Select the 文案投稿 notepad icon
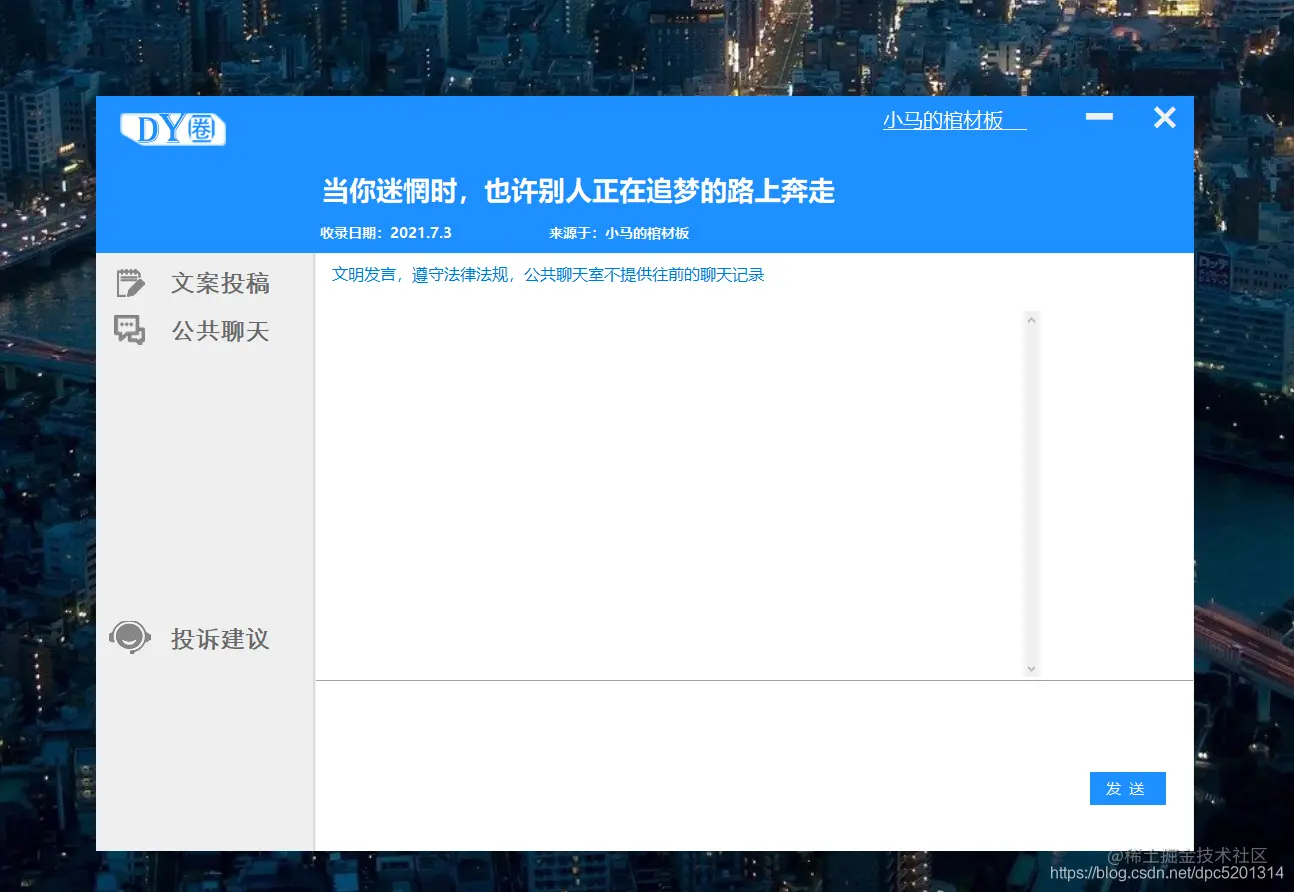The image size is (1294, 892). pos(130,282)
